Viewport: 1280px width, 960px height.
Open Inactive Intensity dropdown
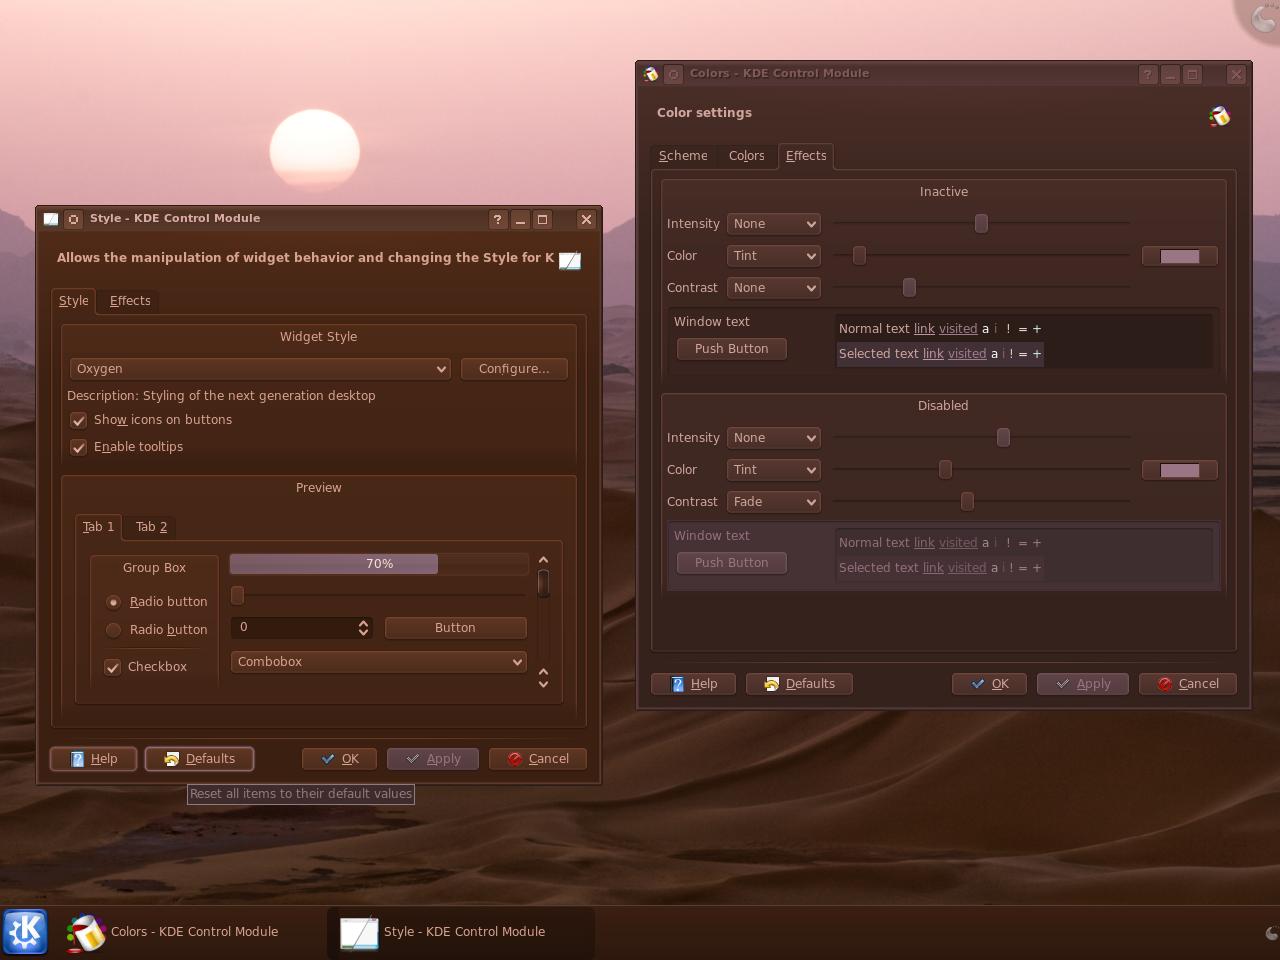[774, 224]
